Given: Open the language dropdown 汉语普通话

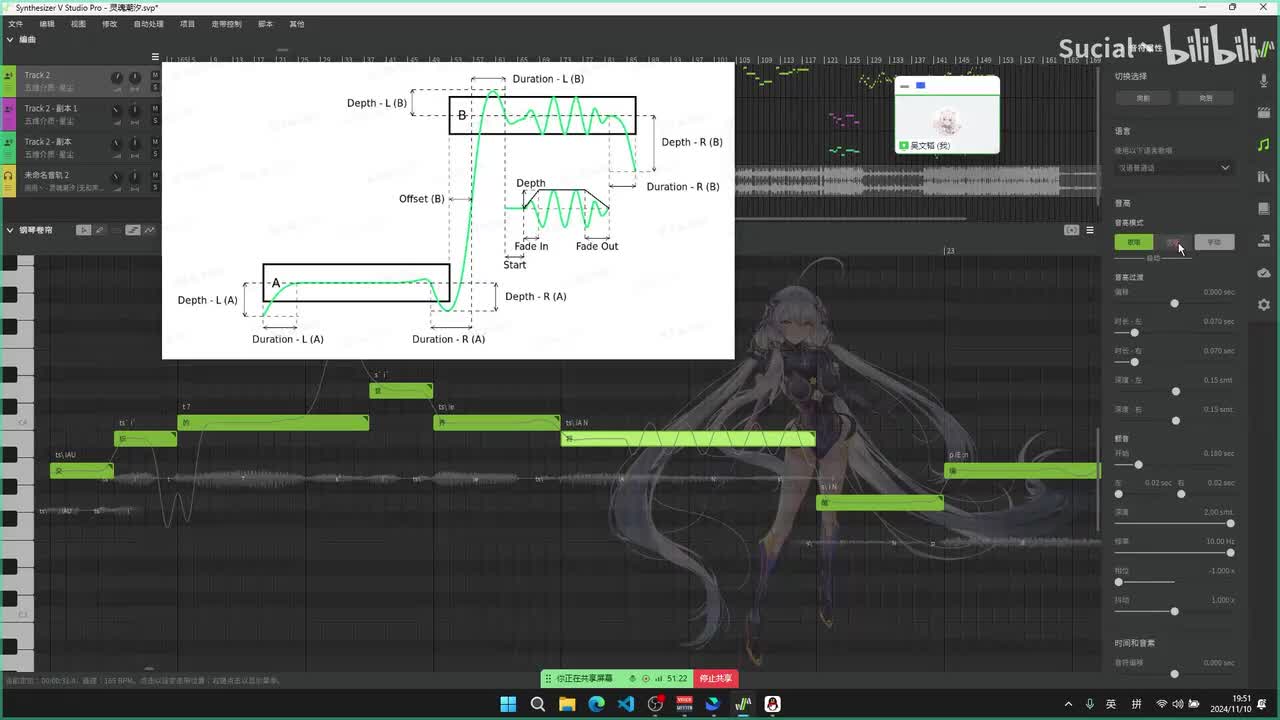Looking at the screenshot, I should (x=1174, y=168).
